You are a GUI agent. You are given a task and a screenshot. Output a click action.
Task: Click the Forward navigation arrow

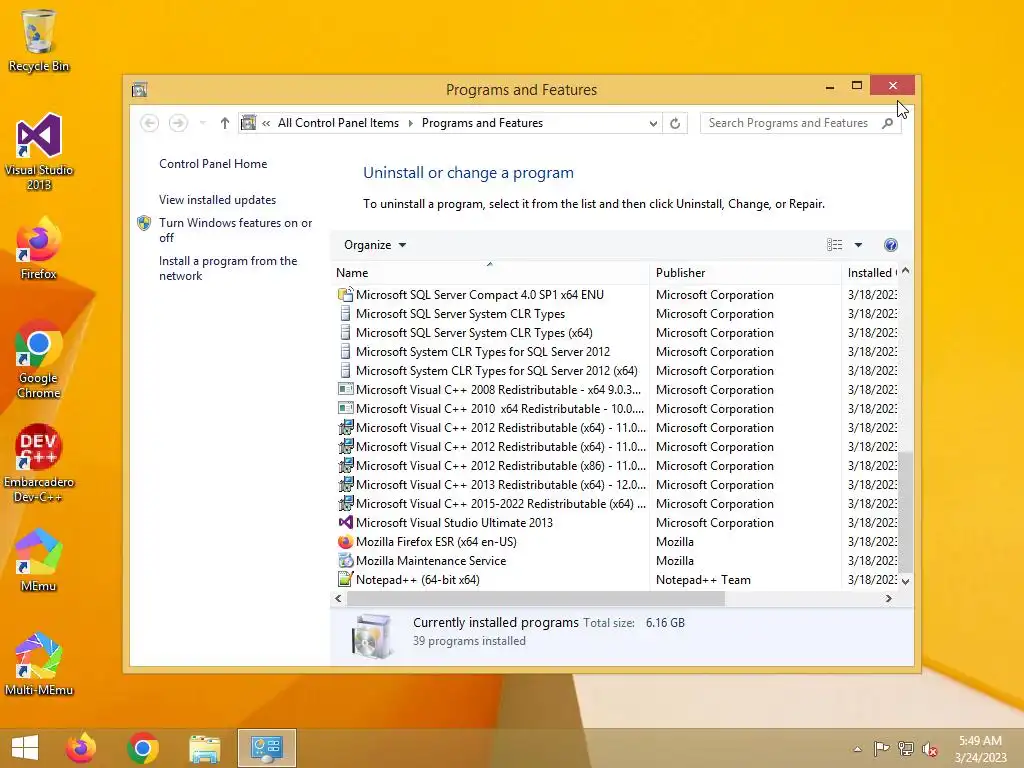(x=178, y=123)
